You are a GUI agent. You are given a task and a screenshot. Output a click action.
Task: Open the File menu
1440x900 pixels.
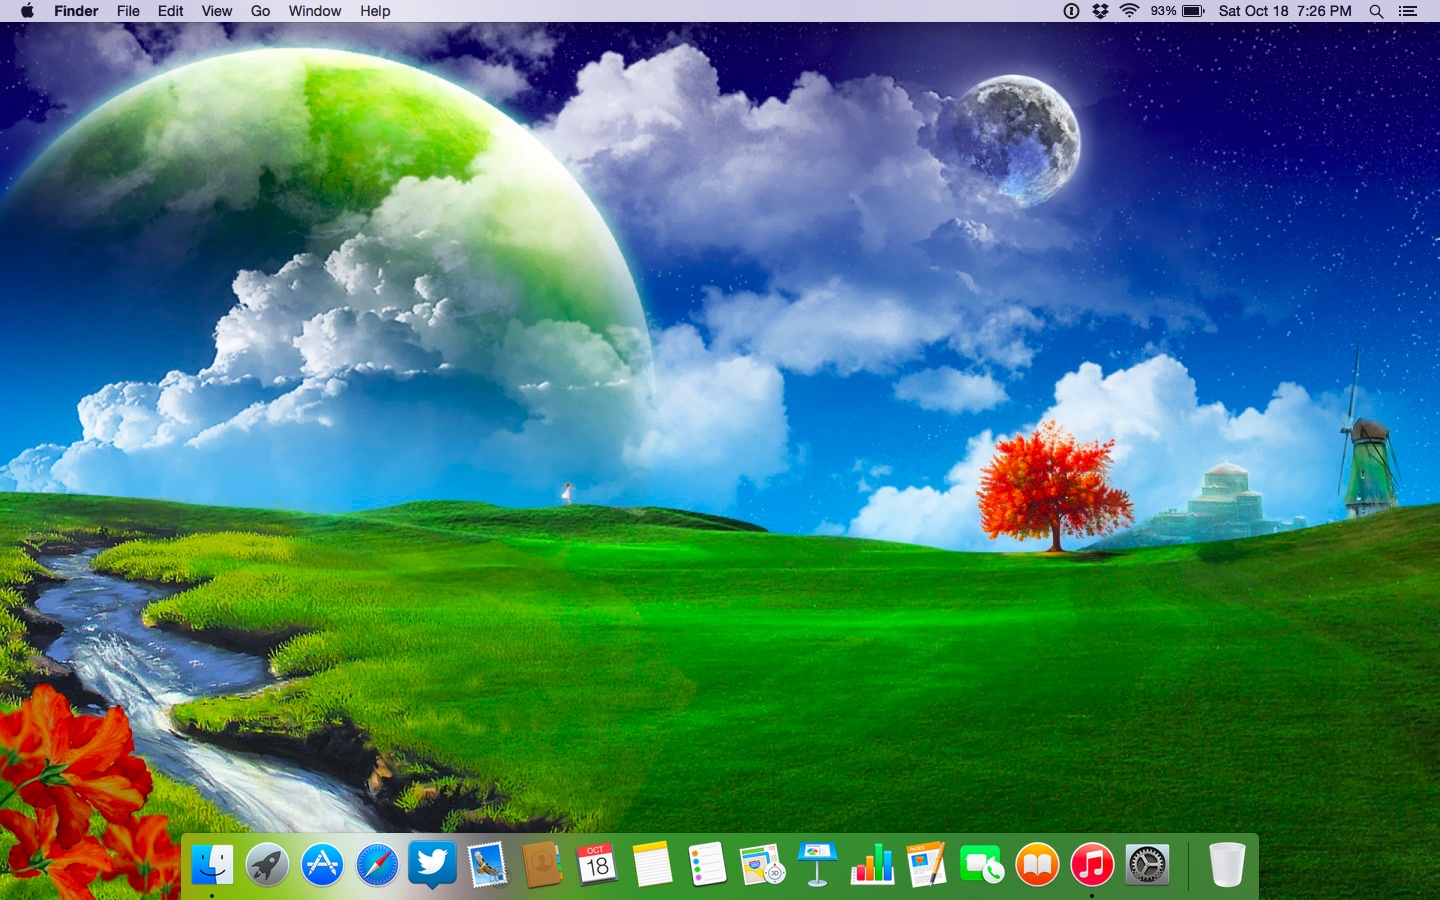pos(128,11)
